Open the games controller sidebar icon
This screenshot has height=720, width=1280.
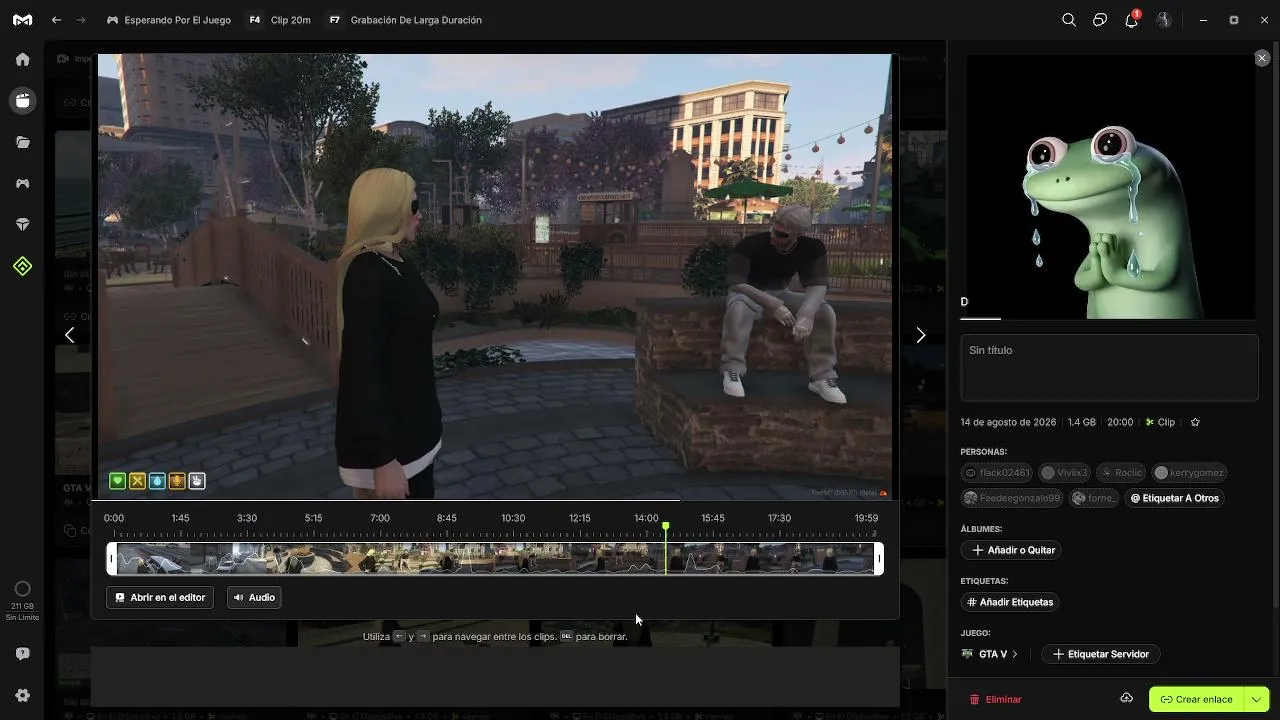tap(22, 183)
